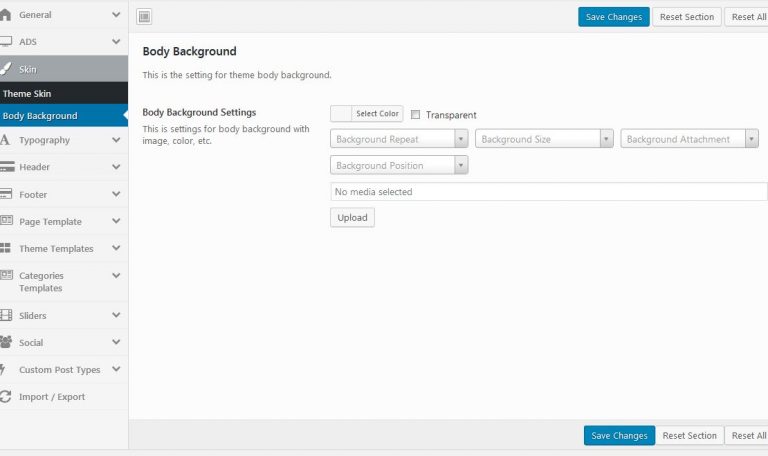768x456 pixels.
Task: Expand the Custom Post Types chevron
Action: click(x=116, y=369)
